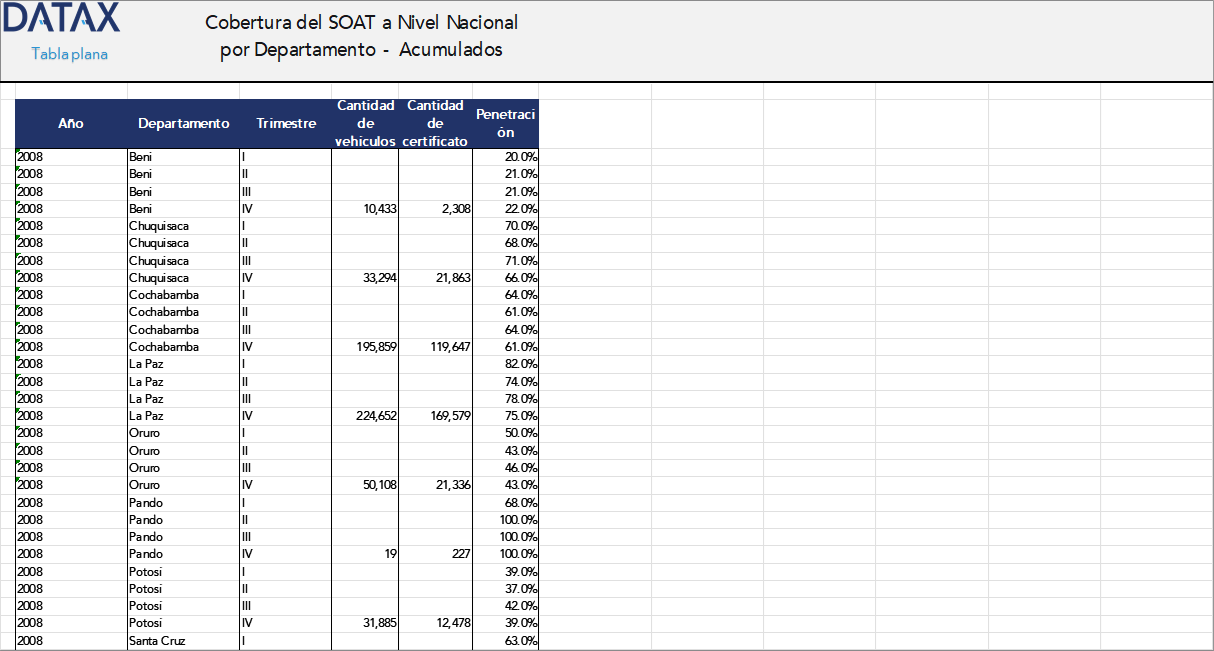Select the 70.0% penetration cell
Viewport: 1214px width, 651px height.
[x=506, y=226]
